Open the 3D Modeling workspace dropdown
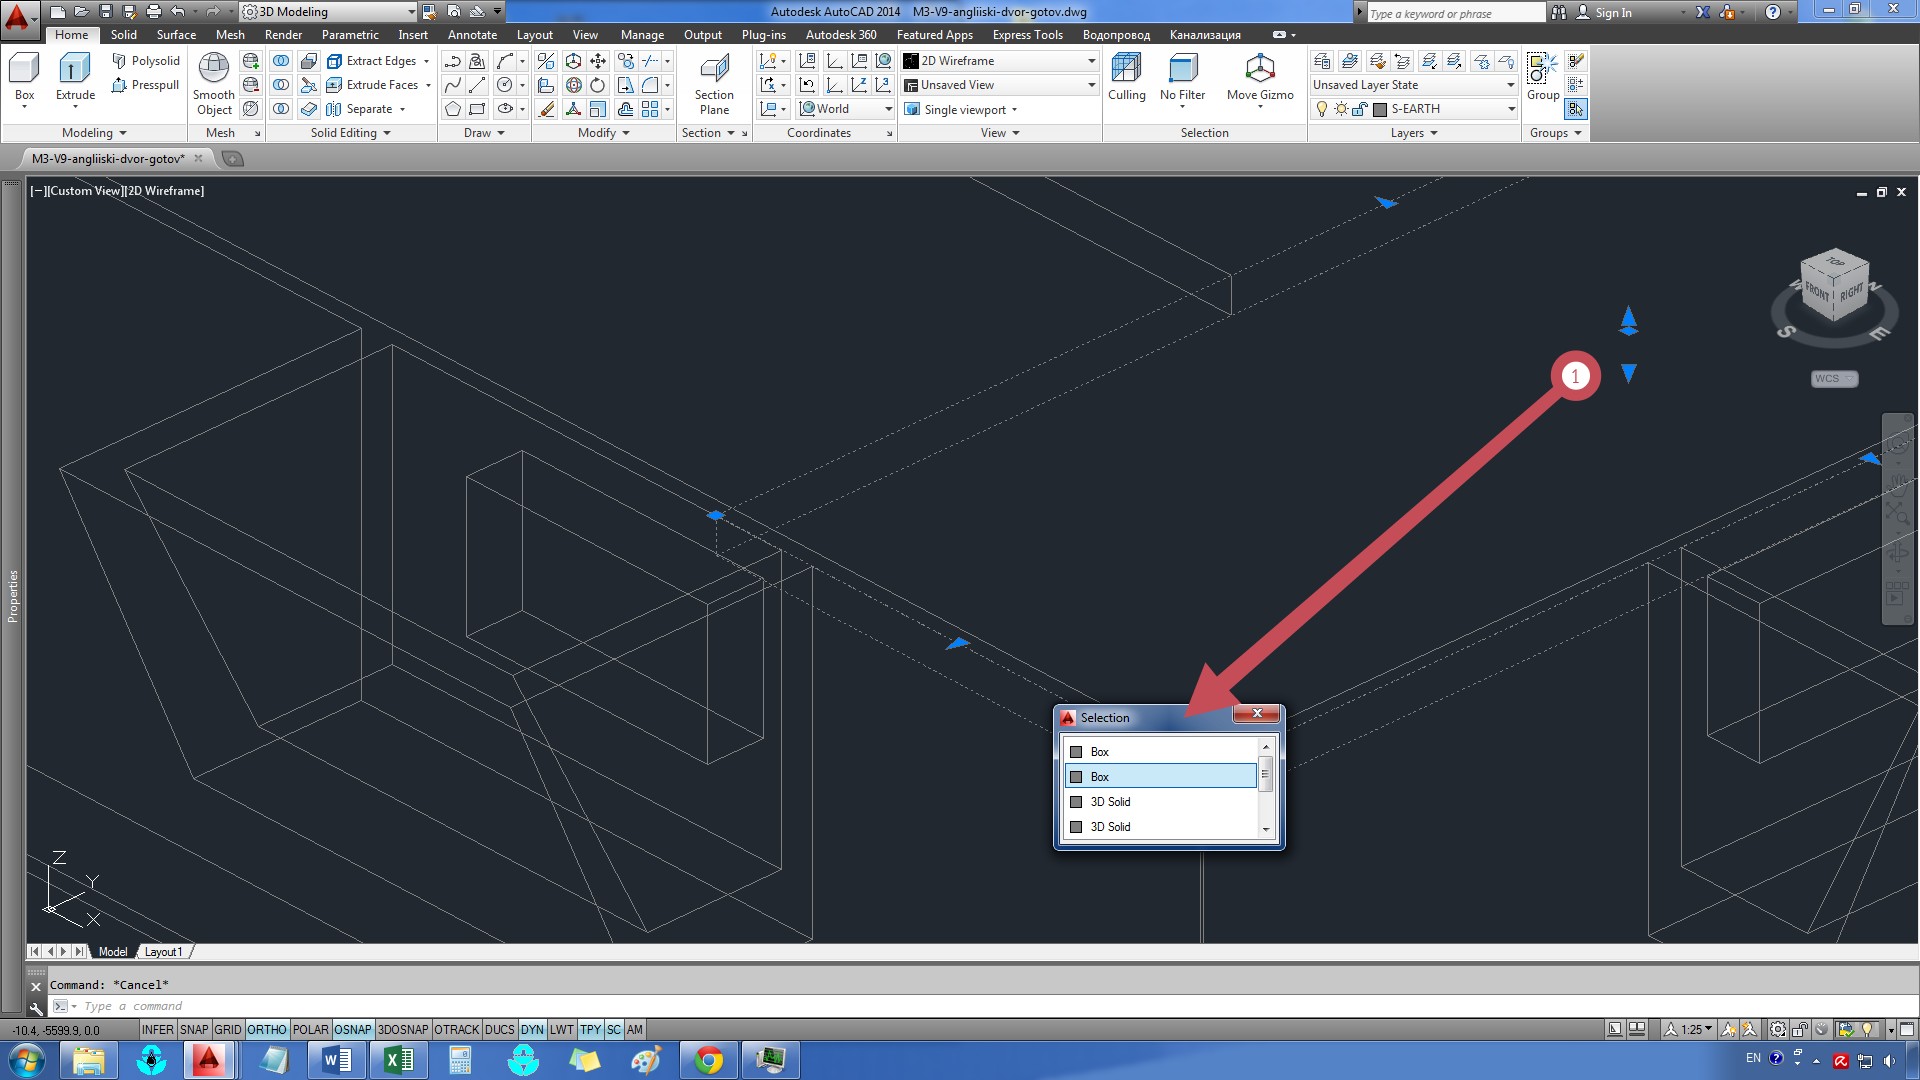This screenshot has height=1080, width=1920. pos(329,12)
